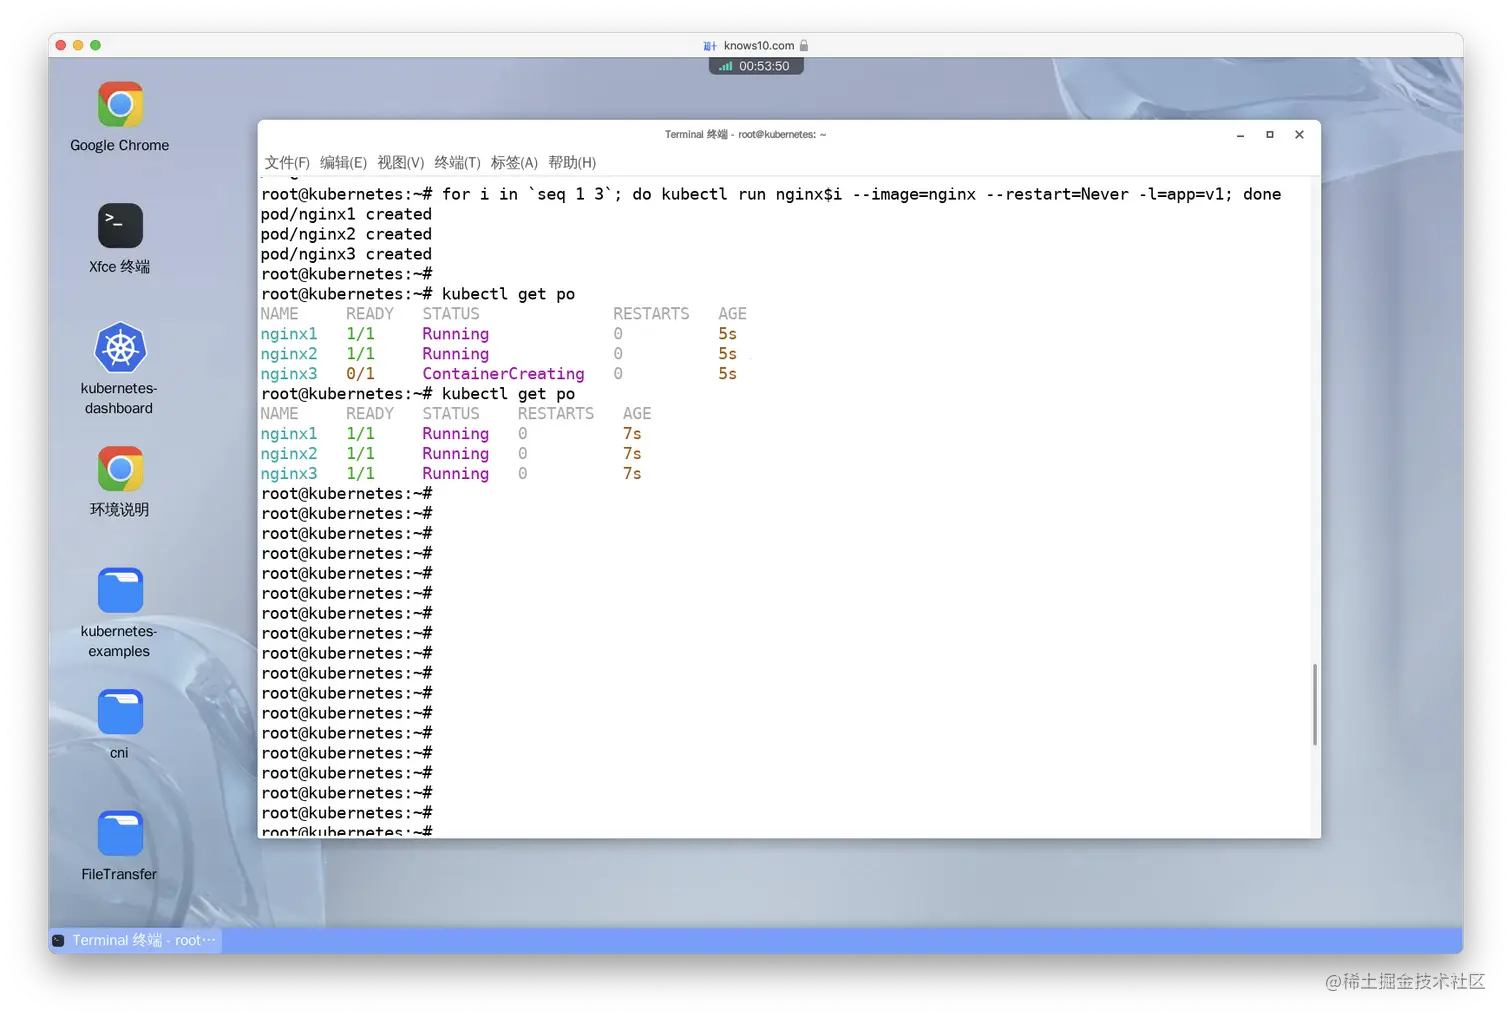Image resolution: width=1512 pixels, height=1018 pixels.
Task: Click the 'pod/nginx3 created' output line
Action: pos(346,254)
